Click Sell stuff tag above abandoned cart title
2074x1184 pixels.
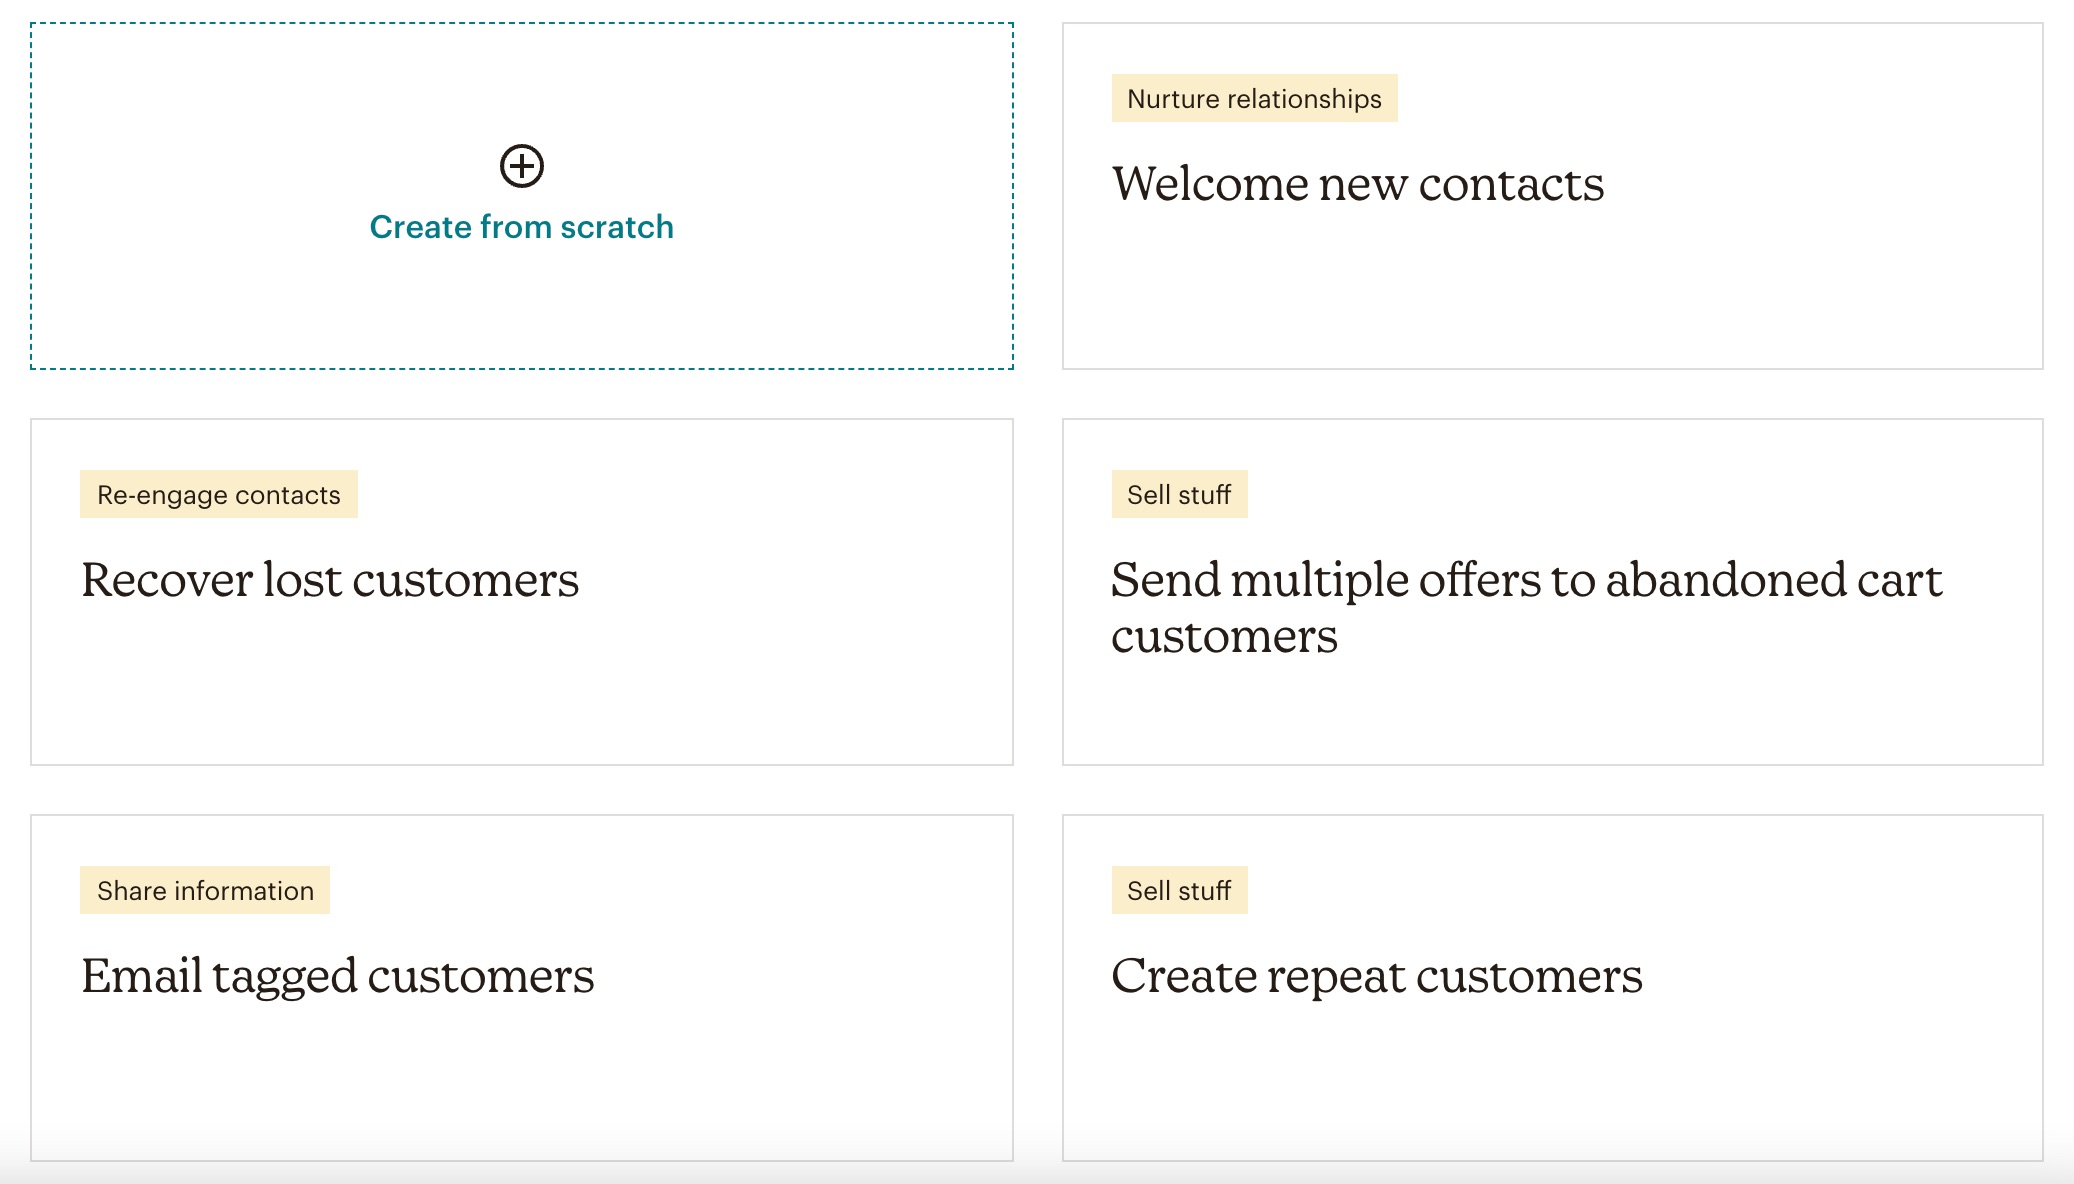[1179, 494]
